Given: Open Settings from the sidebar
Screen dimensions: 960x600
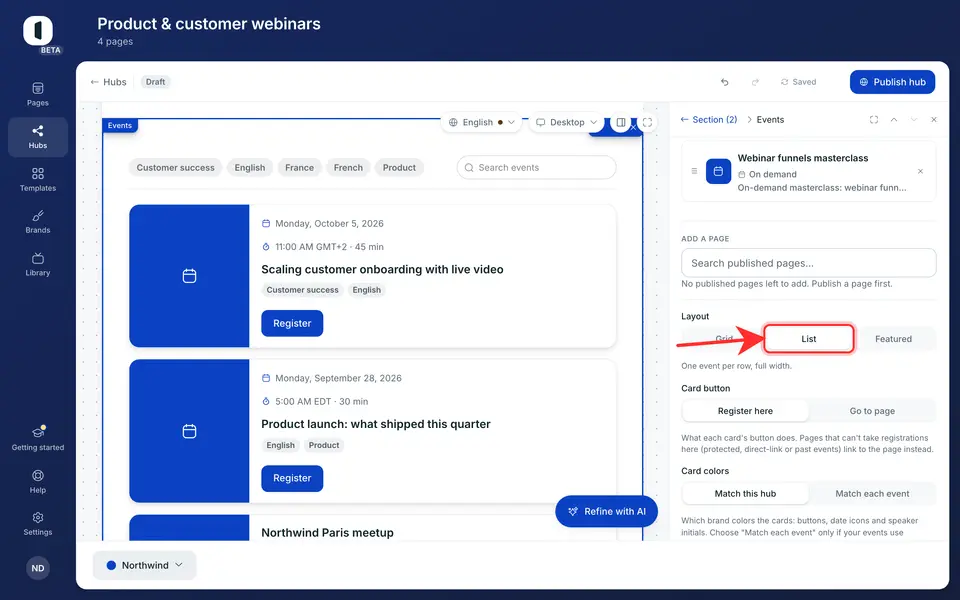Looking at the screenshot, I should coord(37,523).
